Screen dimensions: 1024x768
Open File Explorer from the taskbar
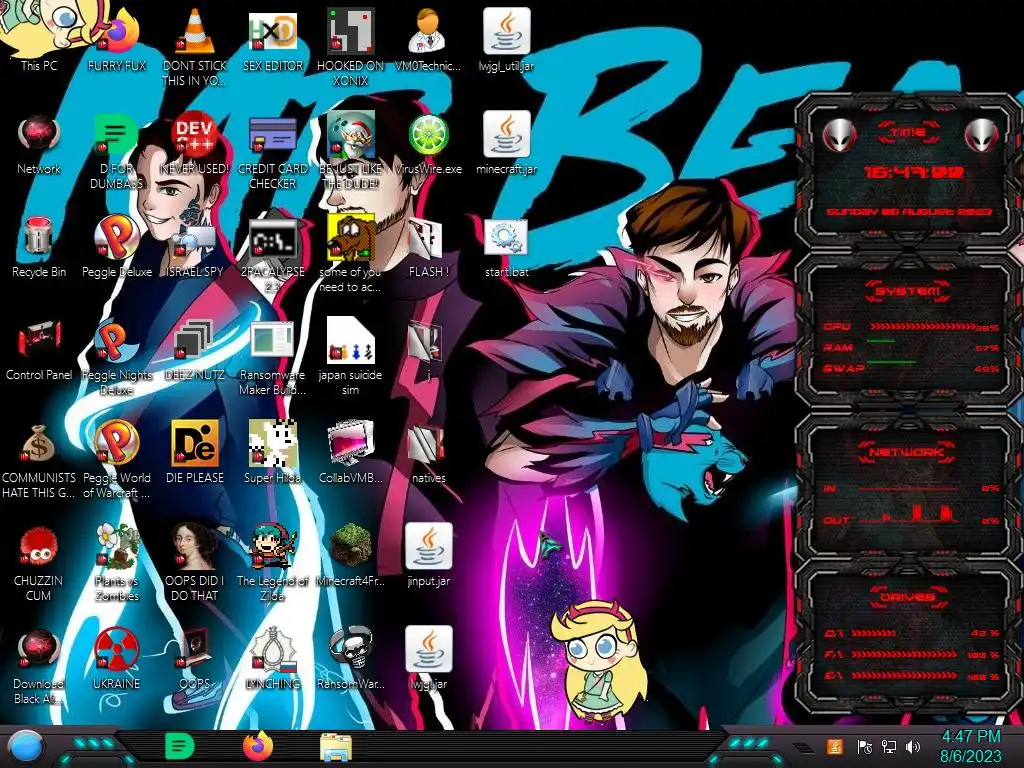click(336, 747)
